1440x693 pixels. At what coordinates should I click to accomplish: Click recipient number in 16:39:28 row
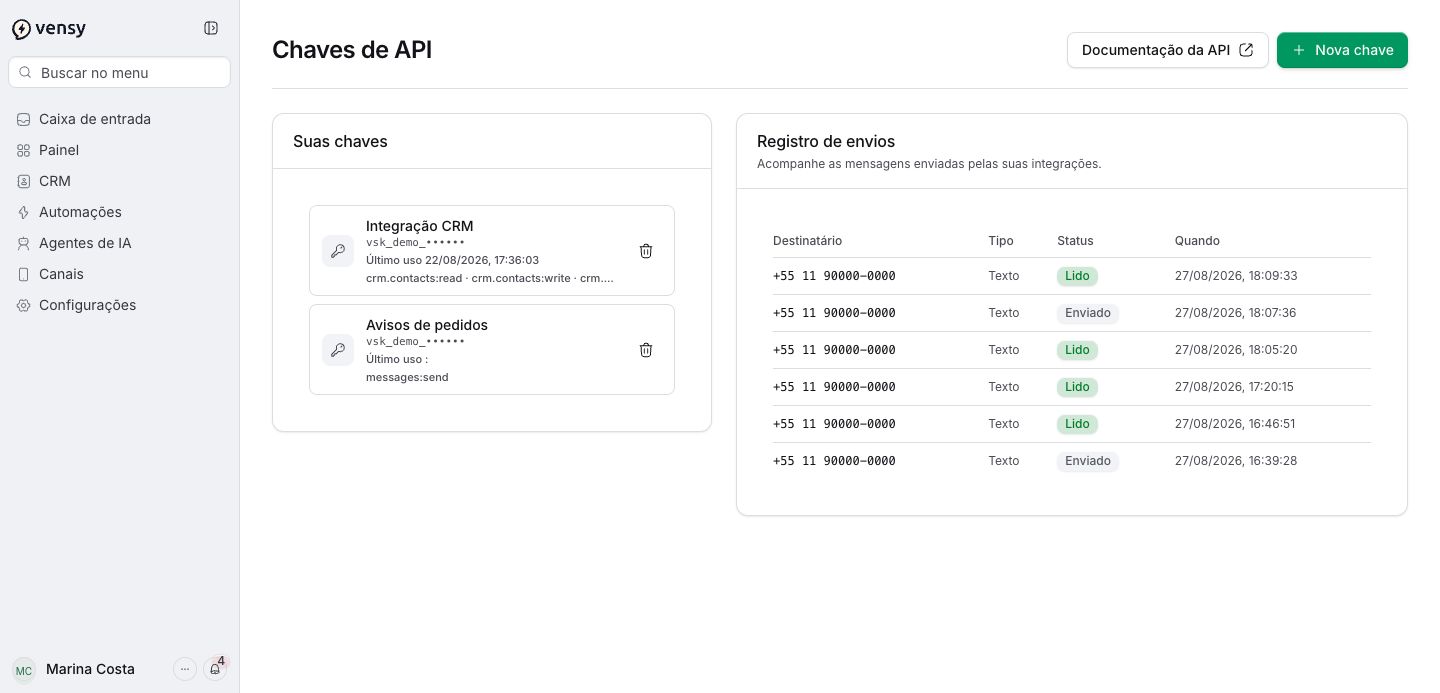point(834,461)
